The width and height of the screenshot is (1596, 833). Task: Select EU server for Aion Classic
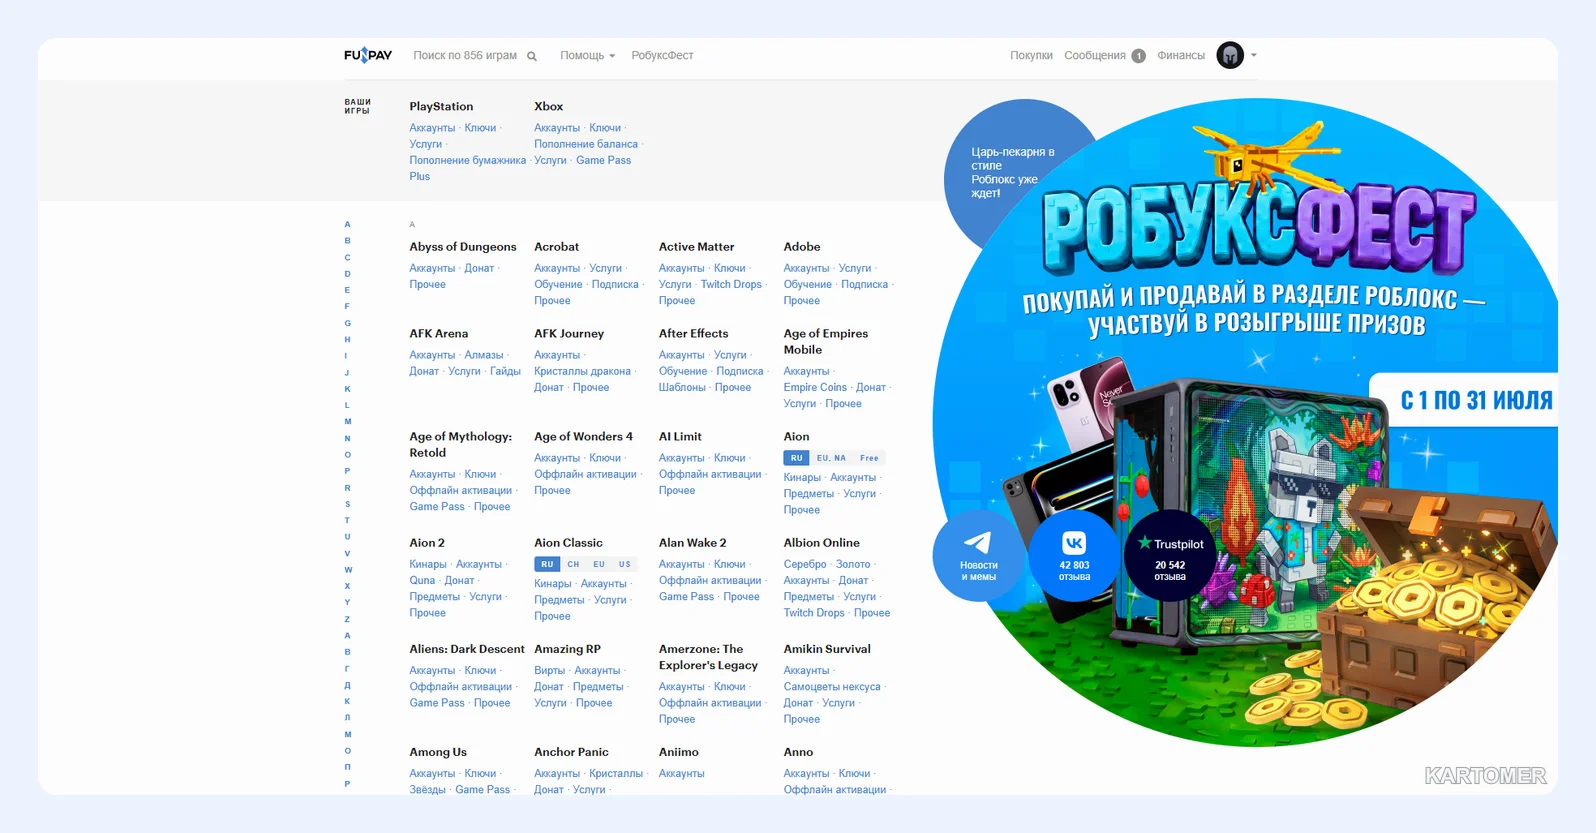599,564
